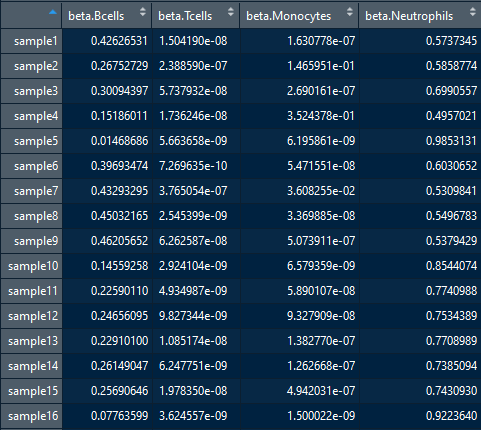Select row label sample11
Viewport: 481px width, 430px height.
(x=33, y=291)
